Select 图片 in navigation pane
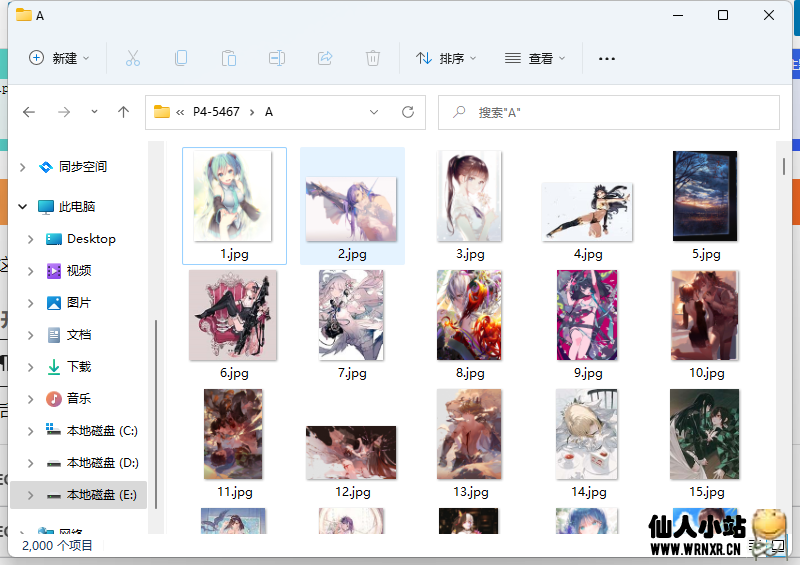 coord(79,303)
